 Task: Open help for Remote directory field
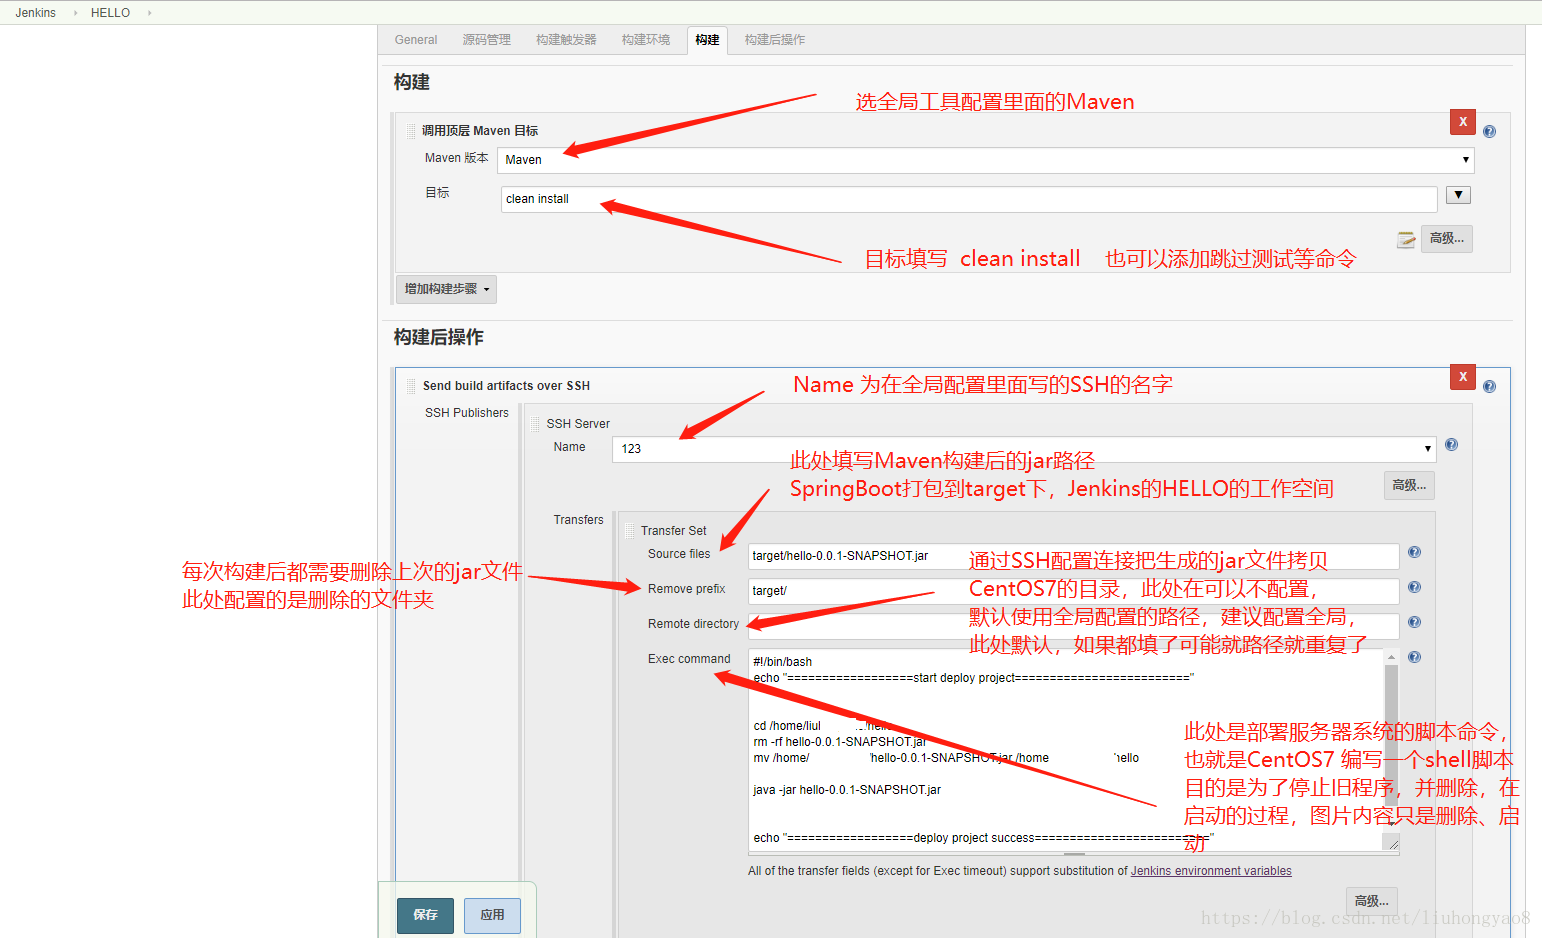[1414, 622]
